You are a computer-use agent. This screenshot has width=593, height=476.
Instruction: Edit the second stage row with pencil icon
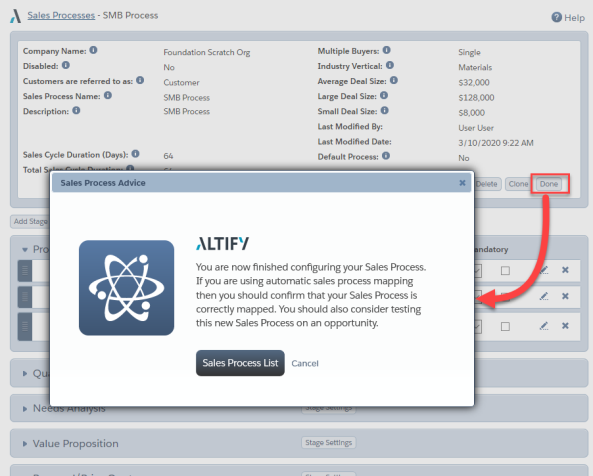coord(544,296)
